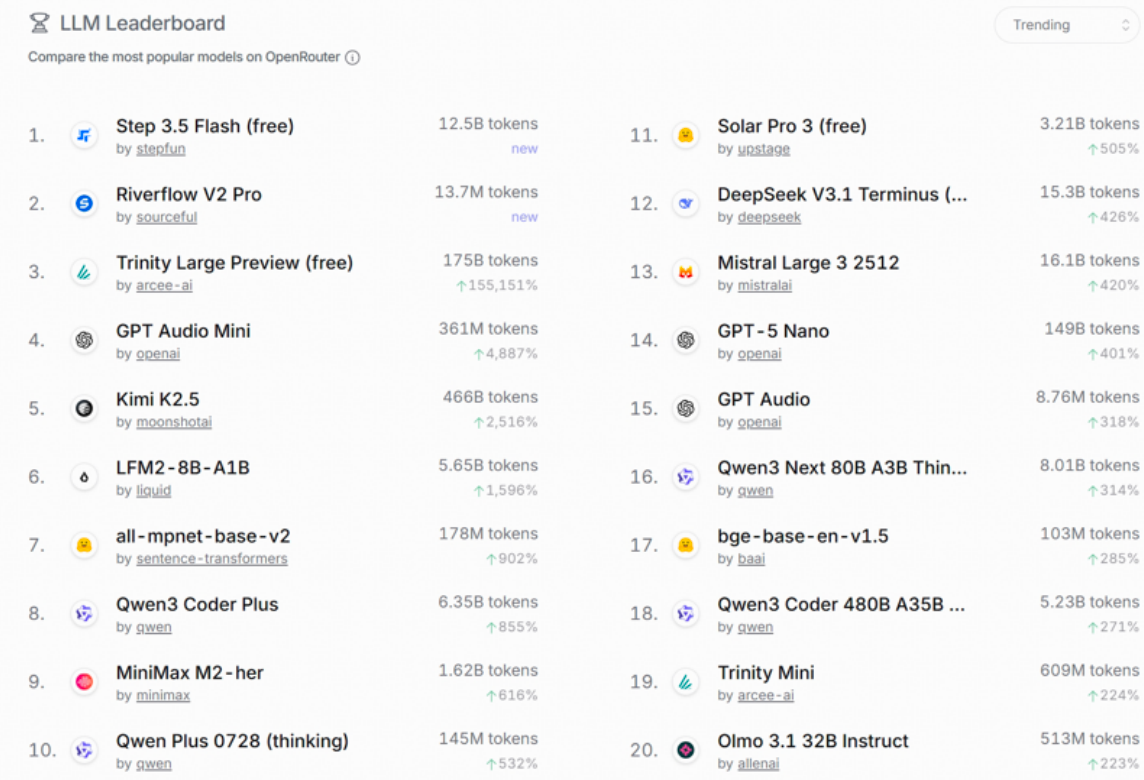Click the Step 3.5 Flash stepfun logo

point(84,136)
